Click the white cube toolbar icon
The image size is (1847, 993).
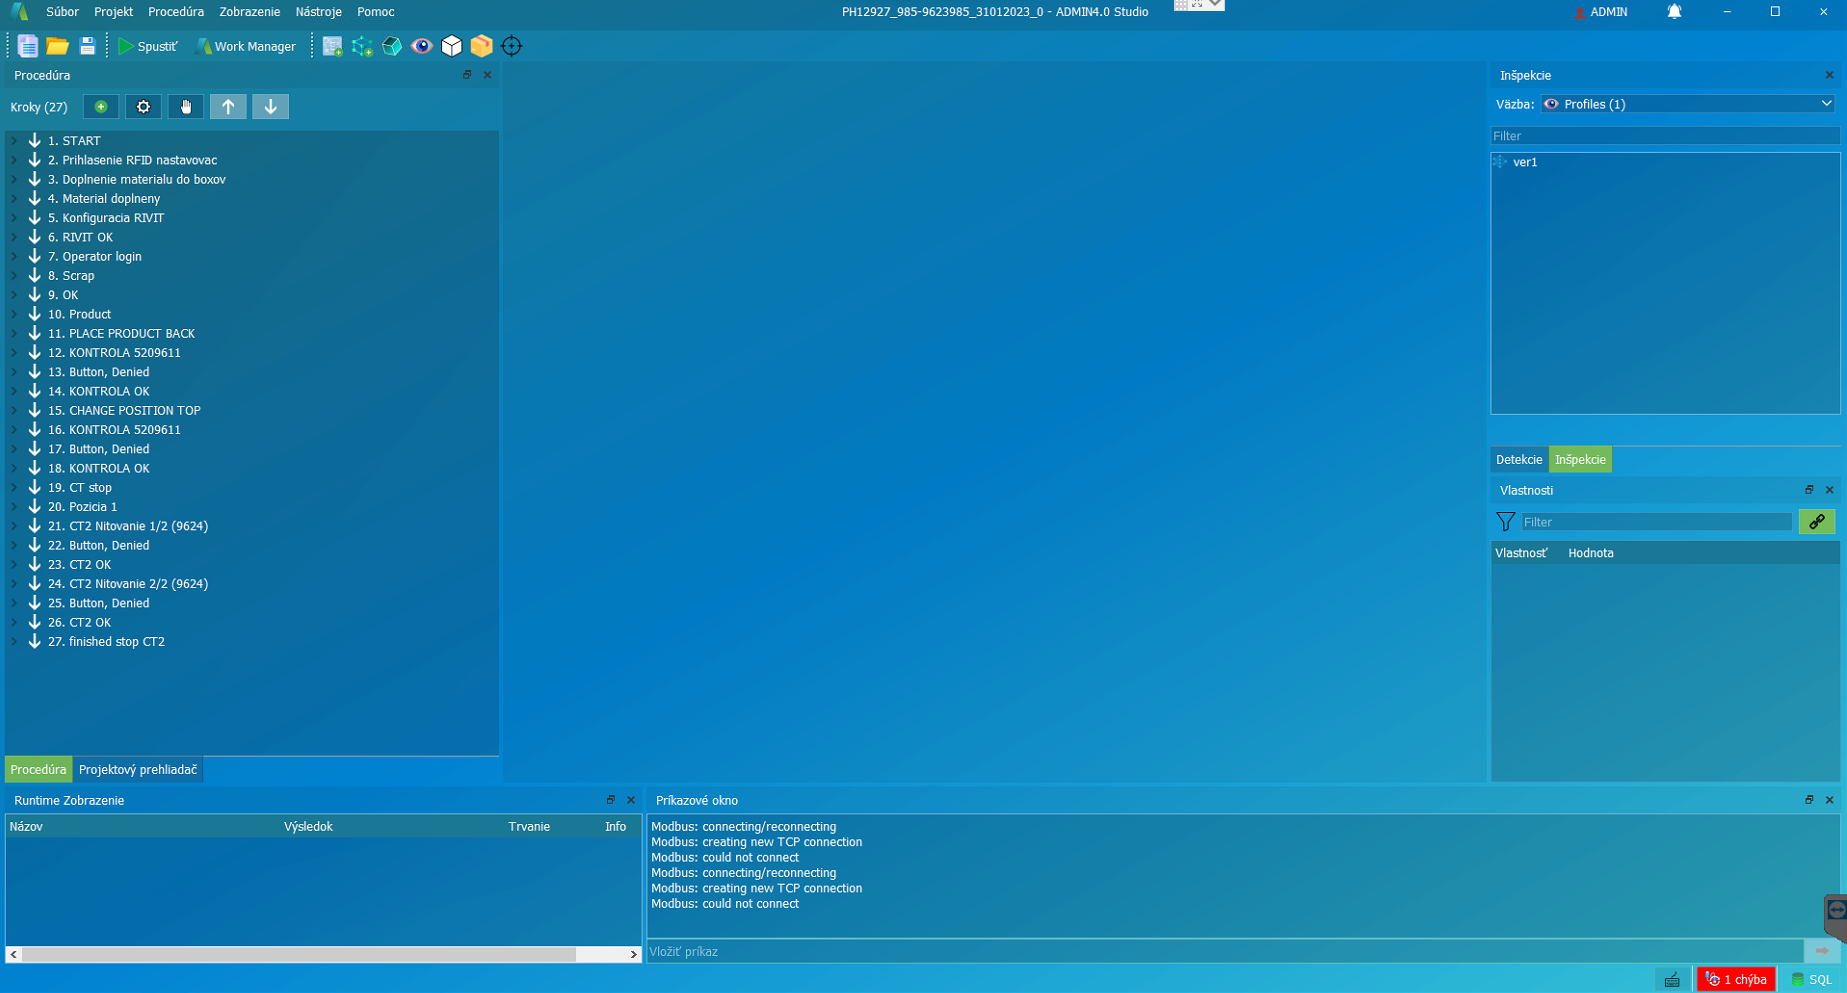tap(452, 46)
